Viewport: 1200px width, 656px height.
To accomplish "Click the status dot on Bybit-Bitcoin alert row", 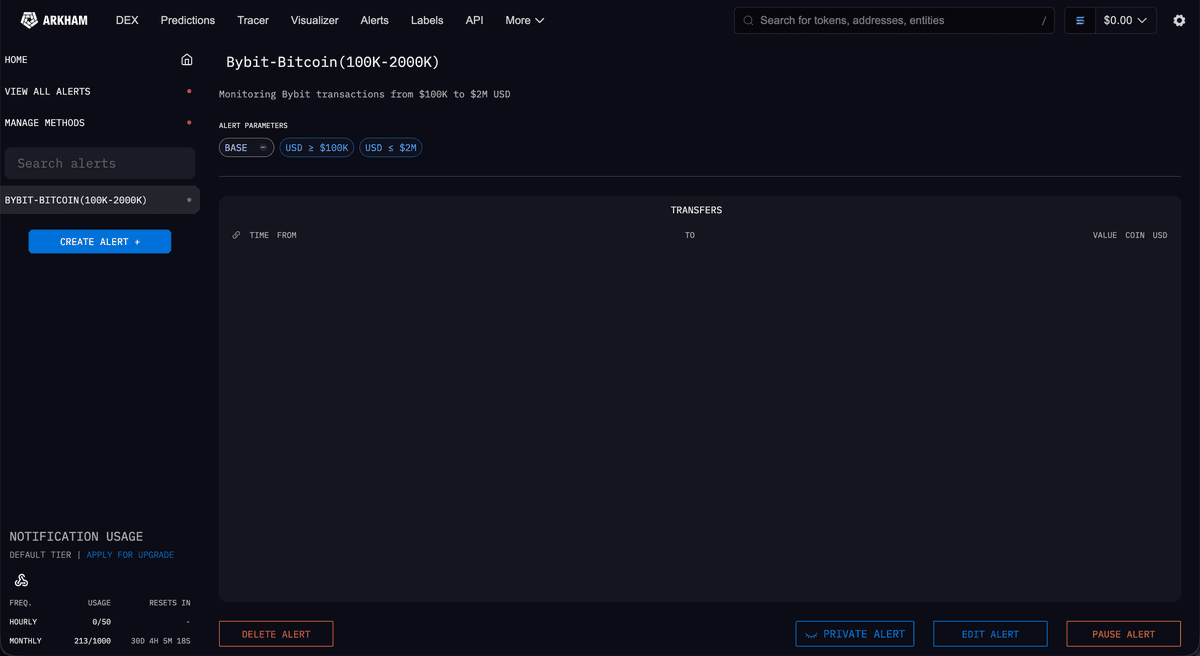I will click(189, 200).
